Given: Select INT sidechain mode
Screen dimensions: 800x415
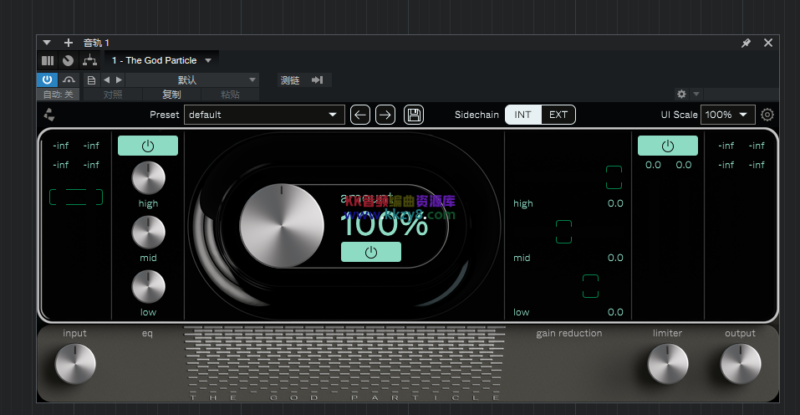Looking at the screenshot, I should 522,115.
